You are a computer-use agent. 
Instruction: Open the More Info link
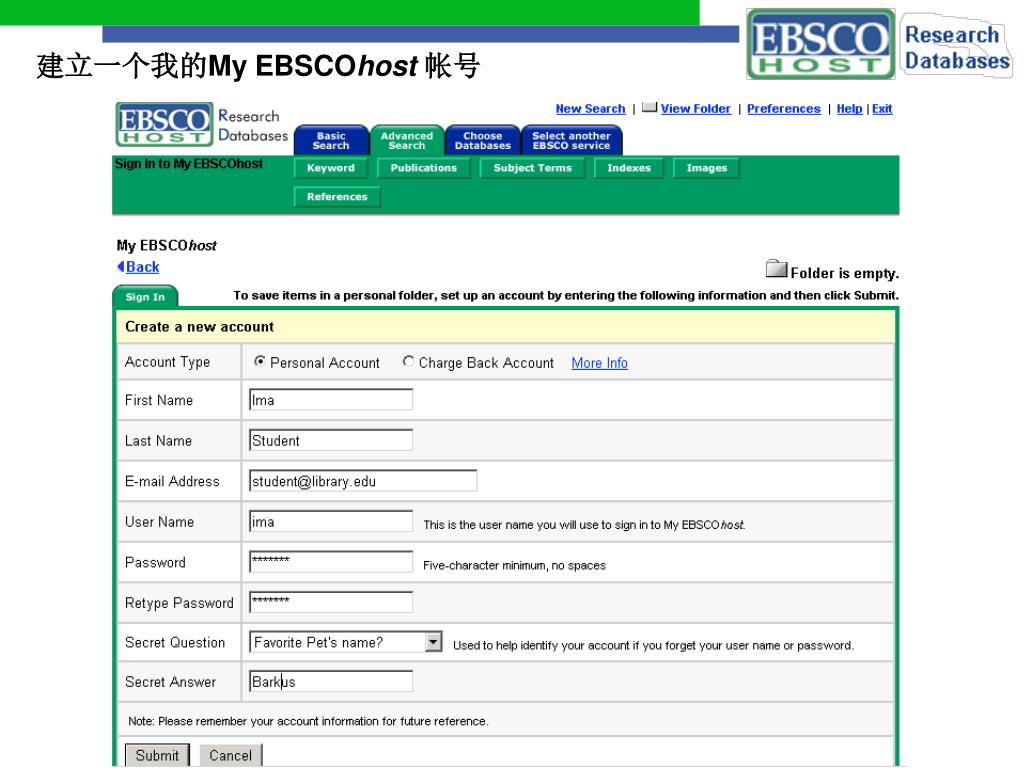600,363
